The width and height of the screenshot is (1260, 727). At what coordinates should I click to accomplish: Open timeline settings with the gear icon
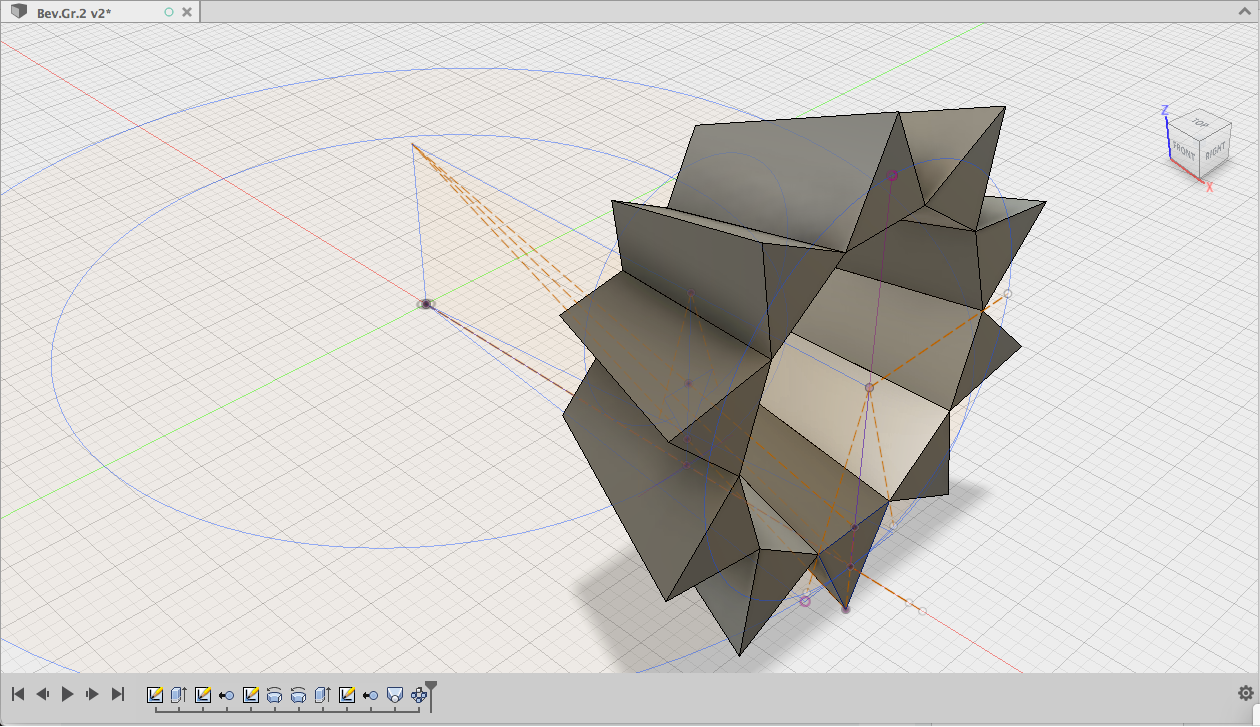coord(1245,693)
